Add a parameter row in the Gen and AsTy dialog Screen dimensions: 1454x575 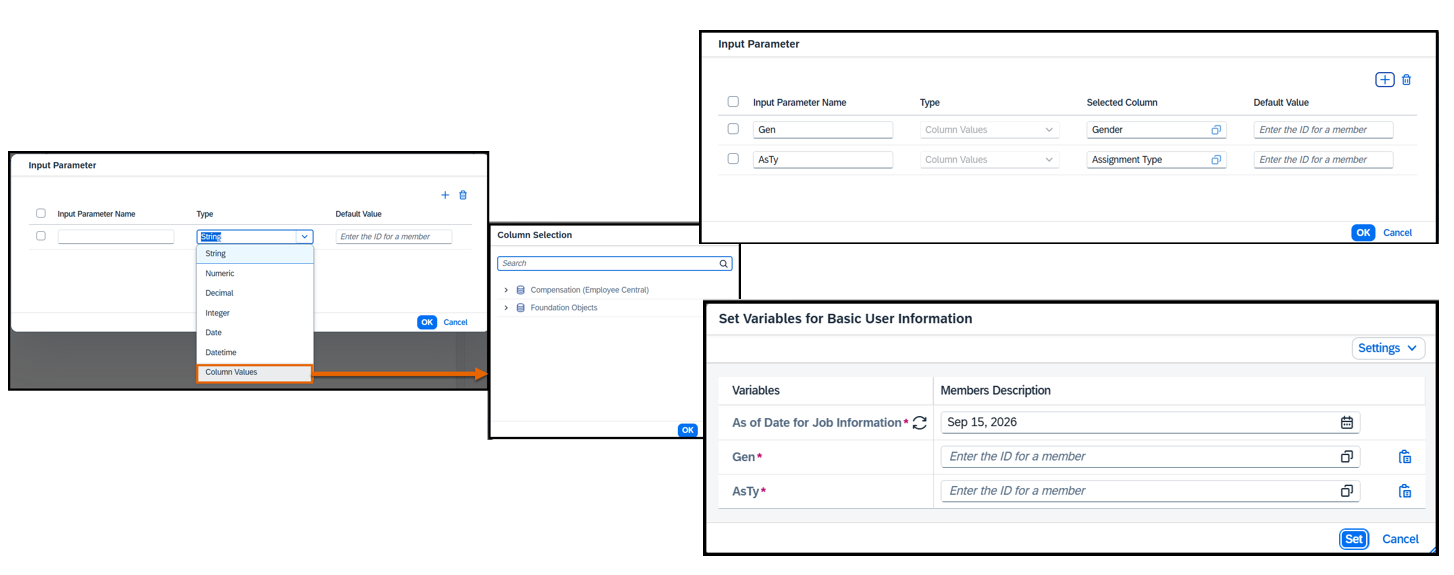pyautogui.click(x=1384, y=80)
